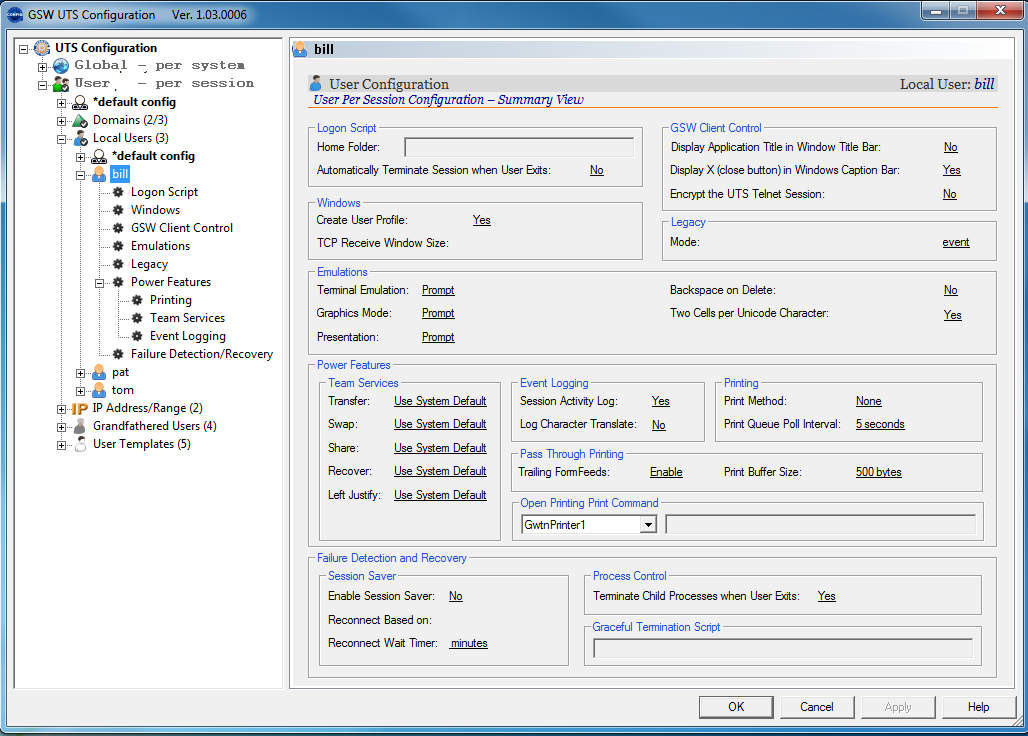Expand the Global per system node
1028x736 pixels.
point(43,67)
